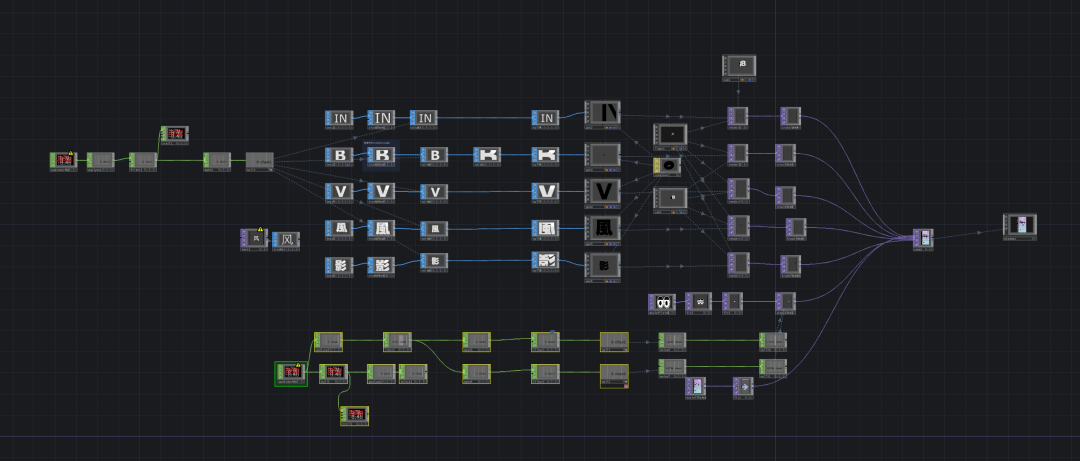Viewport: 1080px width, 461px height.
Task: Select the large black 風 geometry node
Action: 603,229
